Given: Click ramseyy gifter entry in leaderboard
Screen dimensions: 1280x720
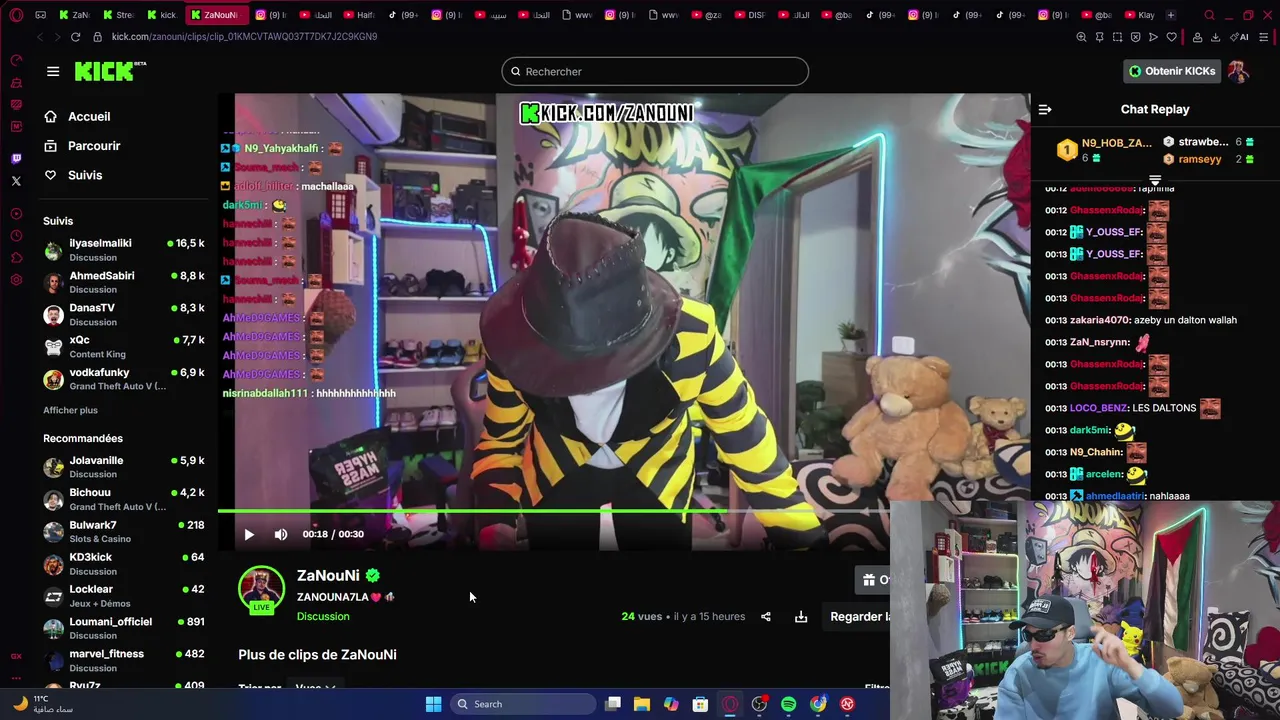Looking at the screenshot, I should 1208,159.
